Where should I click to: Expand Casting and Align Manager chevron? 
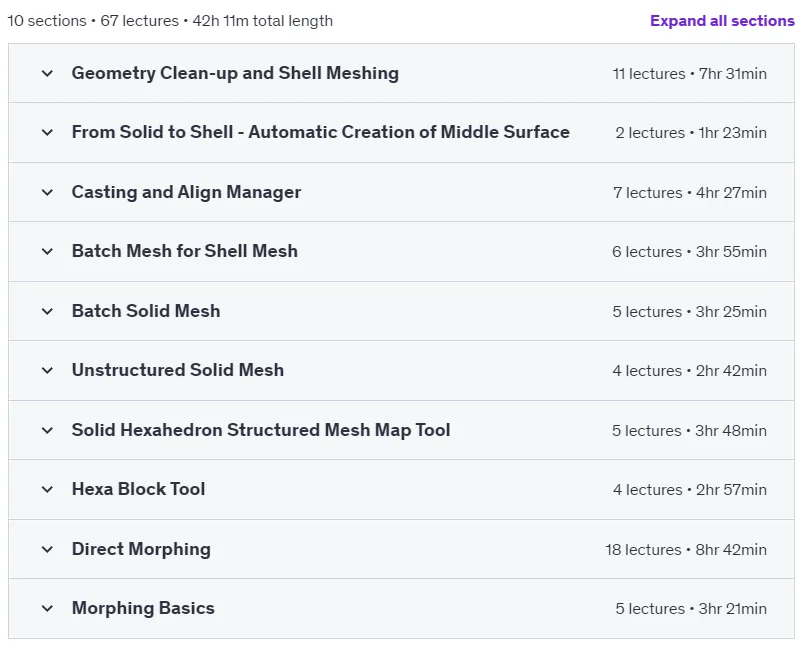pos(47,193)
